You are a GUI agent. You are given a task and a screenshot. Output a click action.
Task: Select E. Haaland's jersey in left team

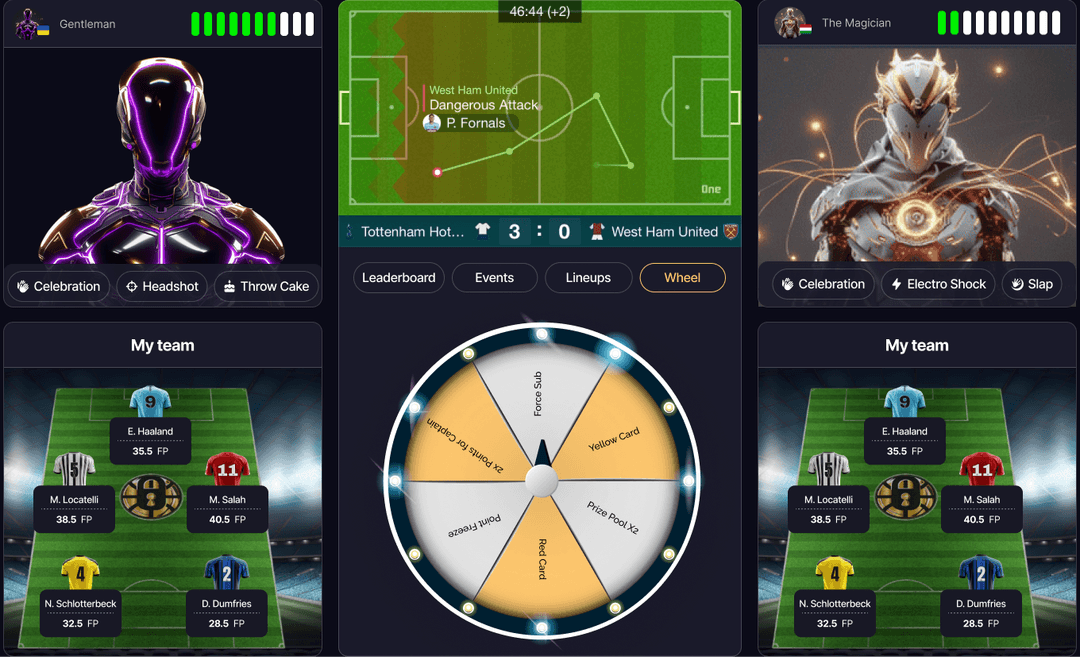click(150, 402)
